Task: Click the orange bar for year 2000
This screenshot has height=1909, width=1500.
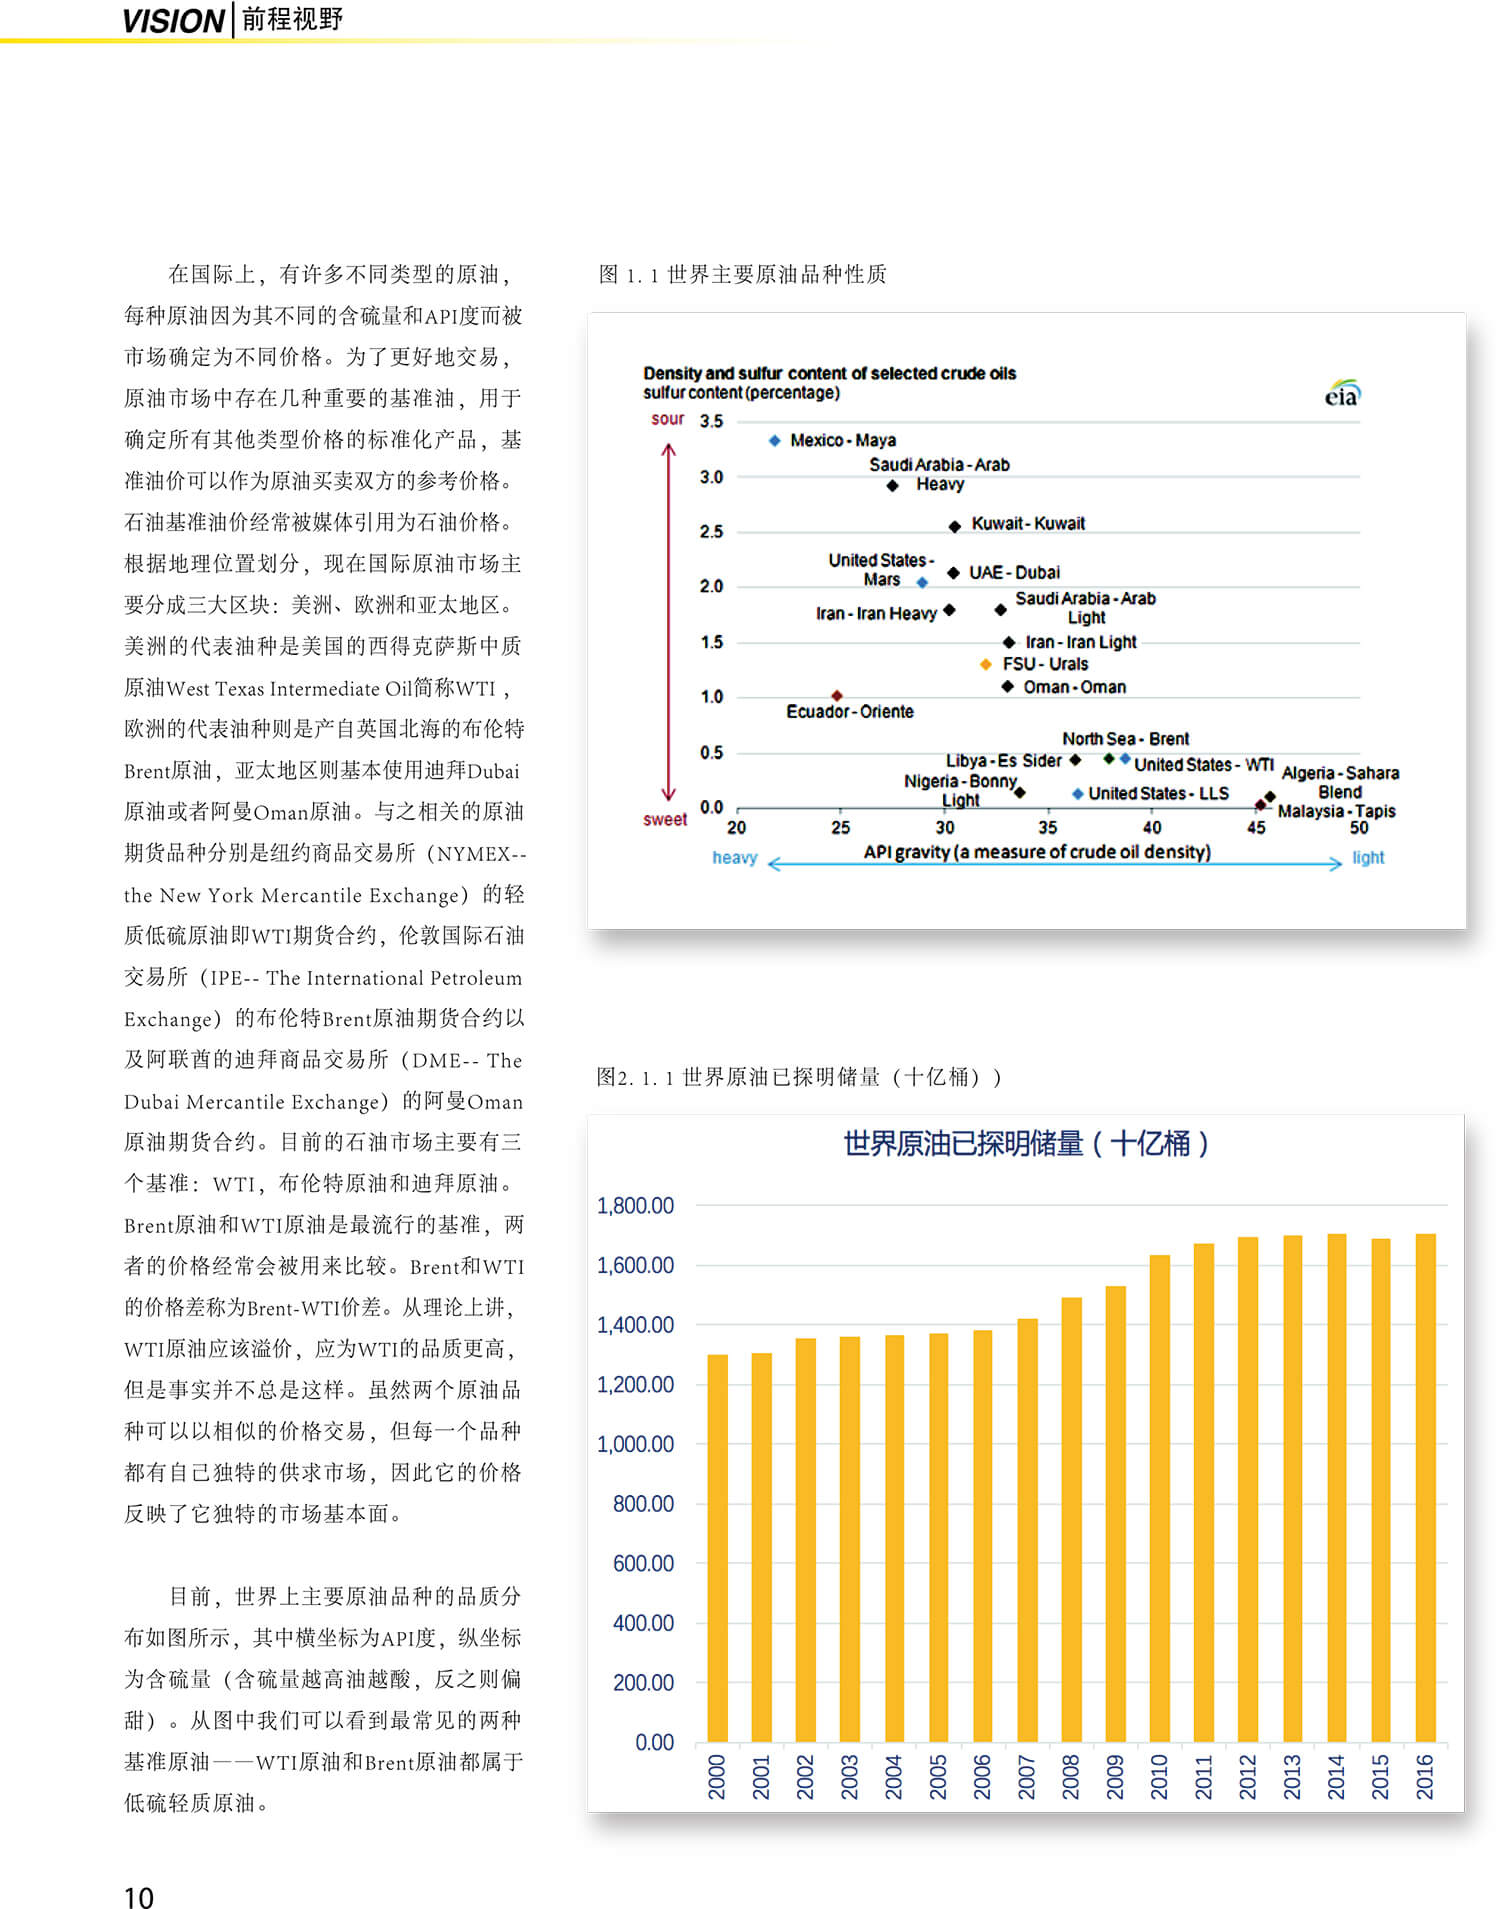Action: 717,1548
